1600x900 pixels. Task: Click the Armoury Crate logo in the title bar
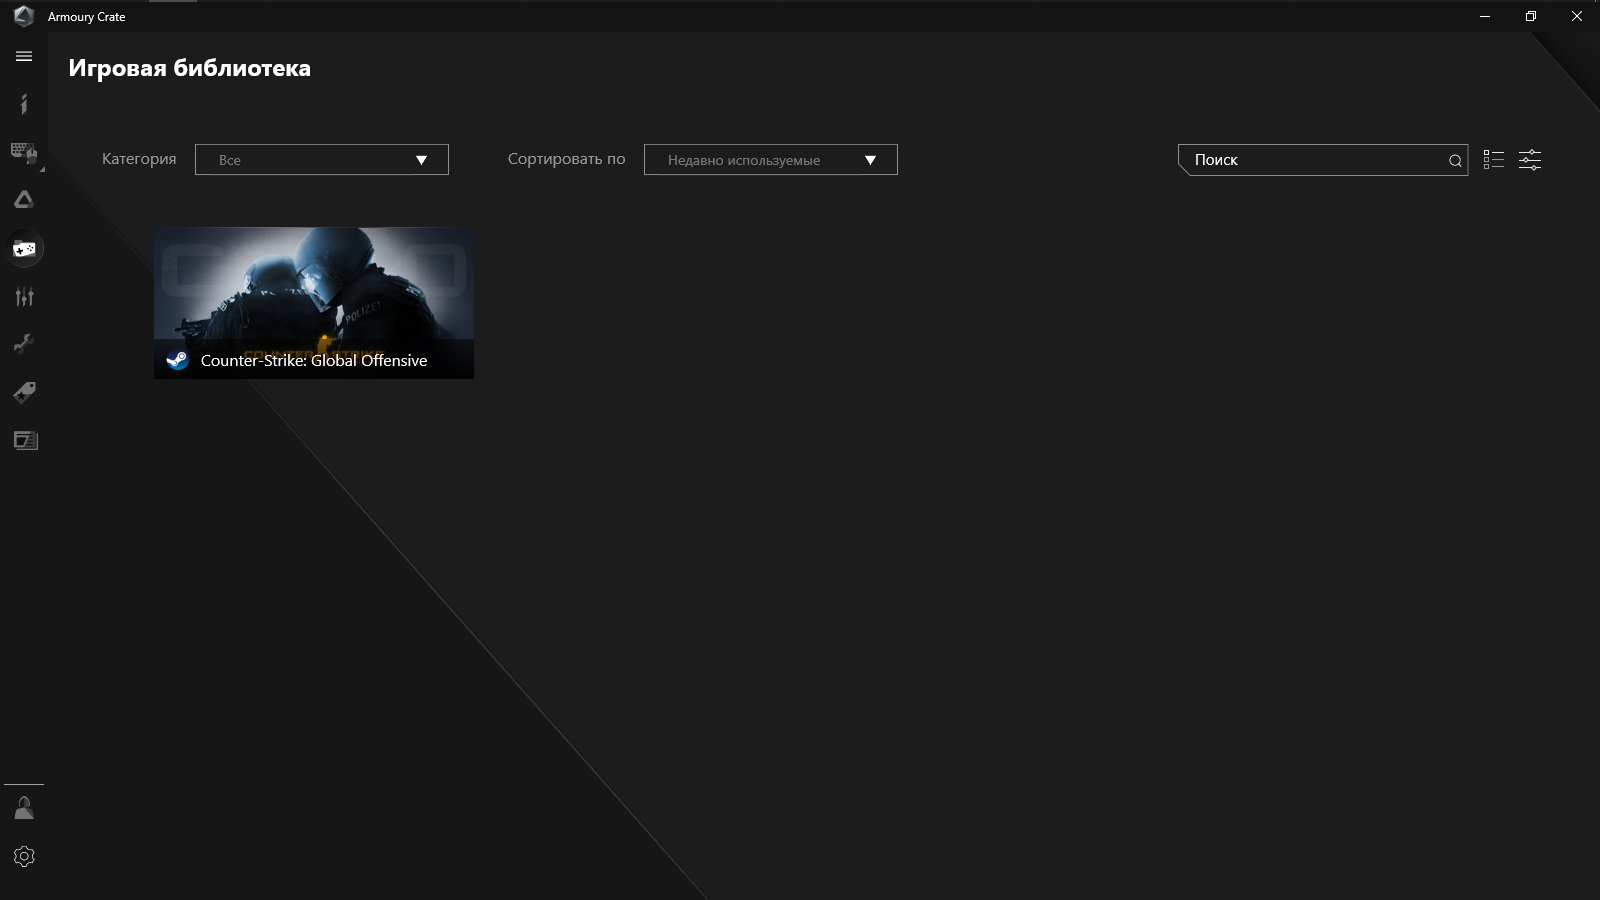pyautogui.click(x=23, y=16)
